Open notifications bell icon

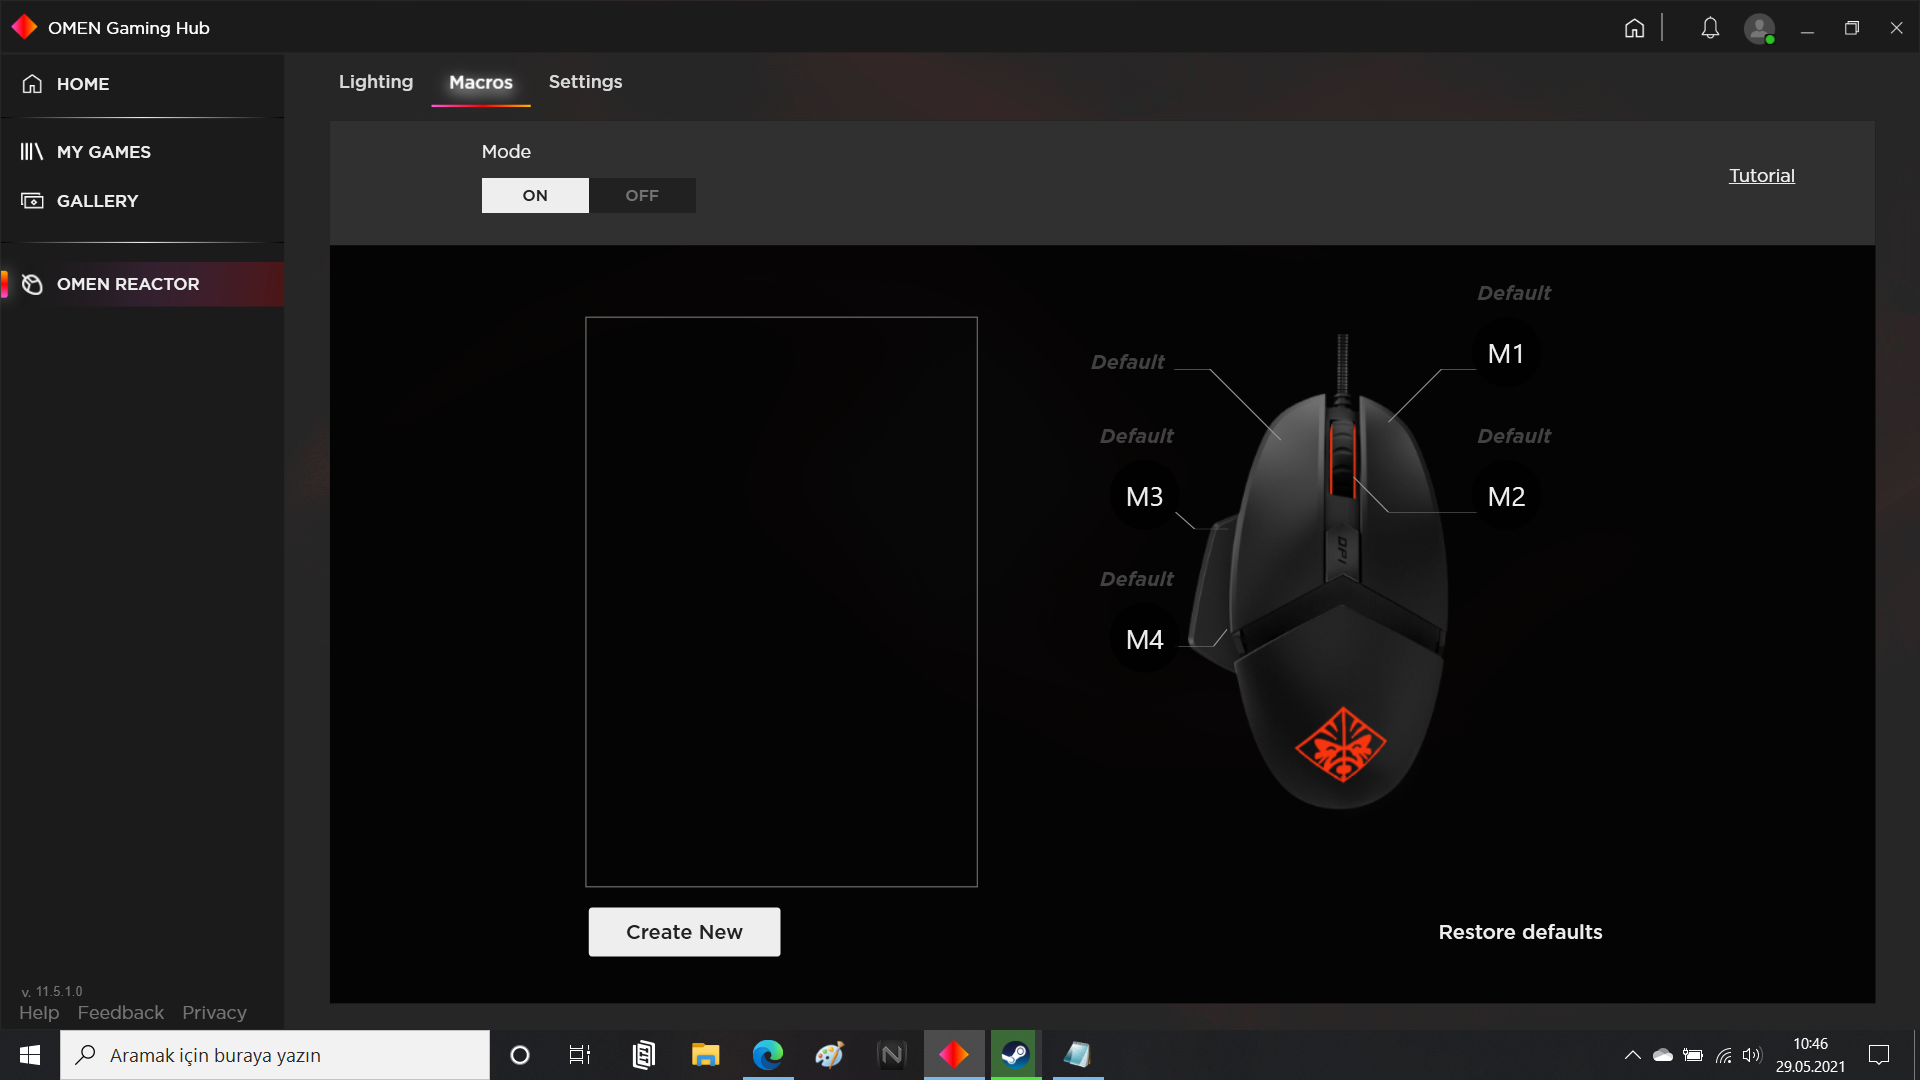tap(1710, 28)
